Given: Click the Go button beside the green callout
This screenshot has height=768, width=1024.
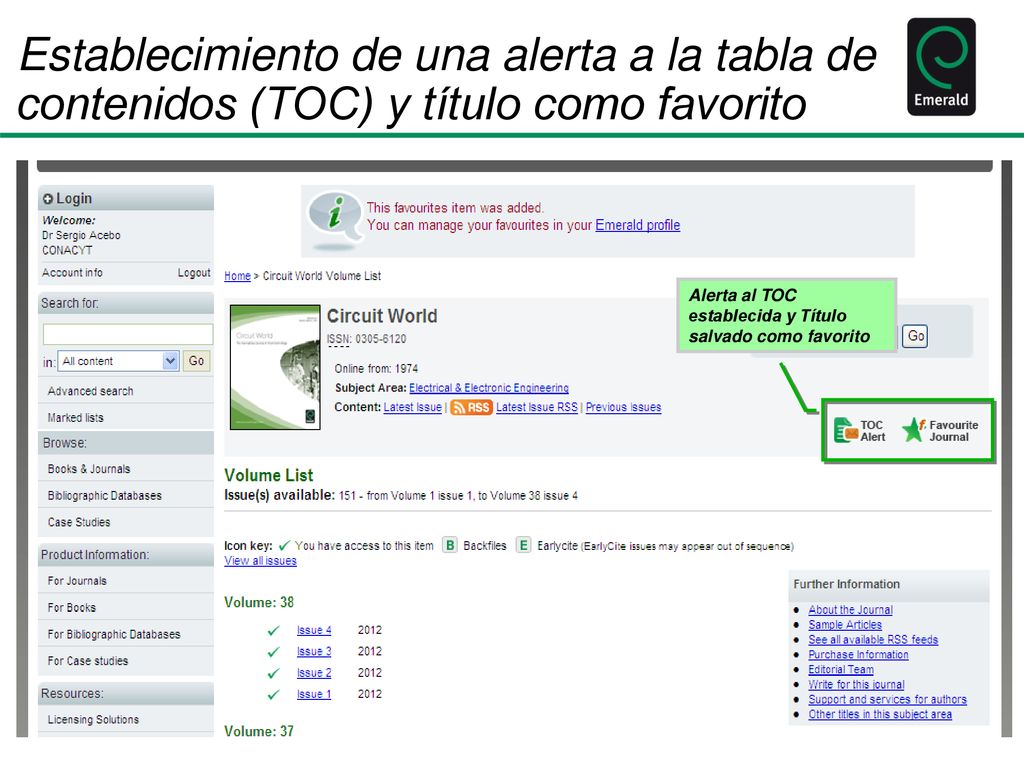Looking at the screenshot, I should pyautogui.click(x=916, y=336).
